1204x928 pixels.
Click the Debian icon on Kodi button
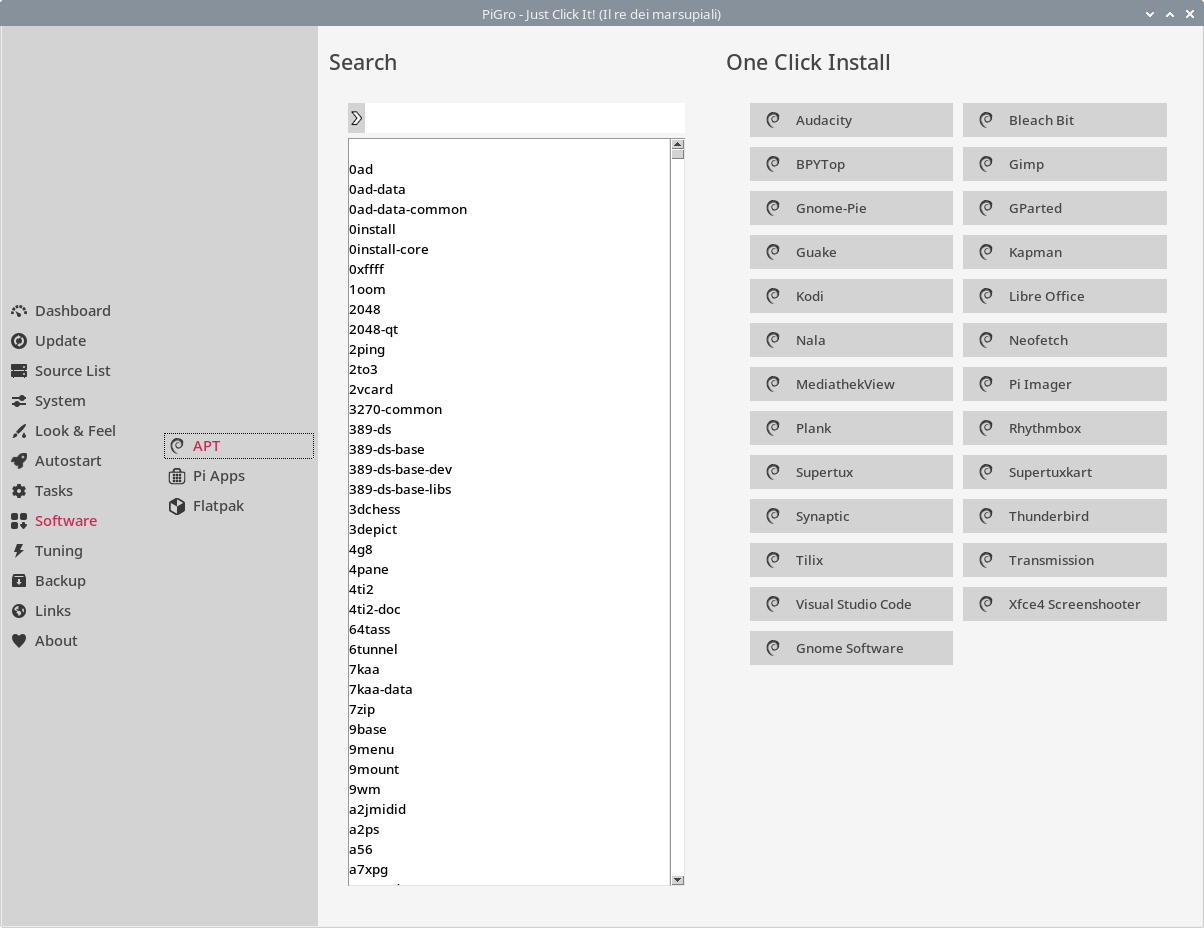coord(773,296)
